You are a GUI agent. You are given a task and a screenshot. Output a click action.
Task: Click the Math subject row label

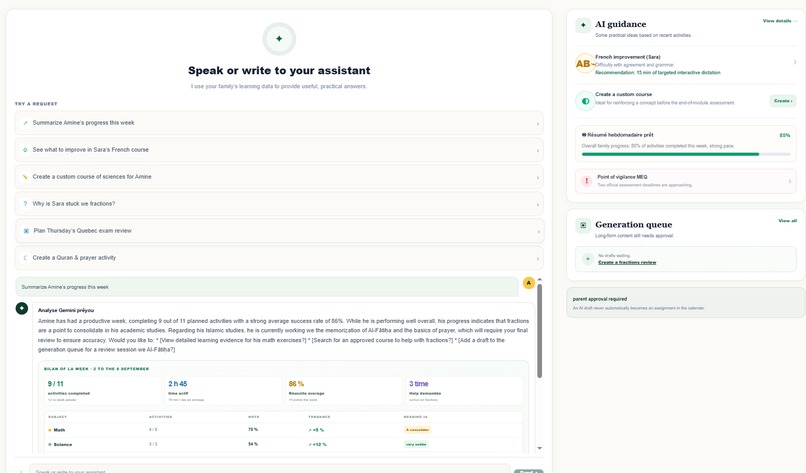click(59, 430)
